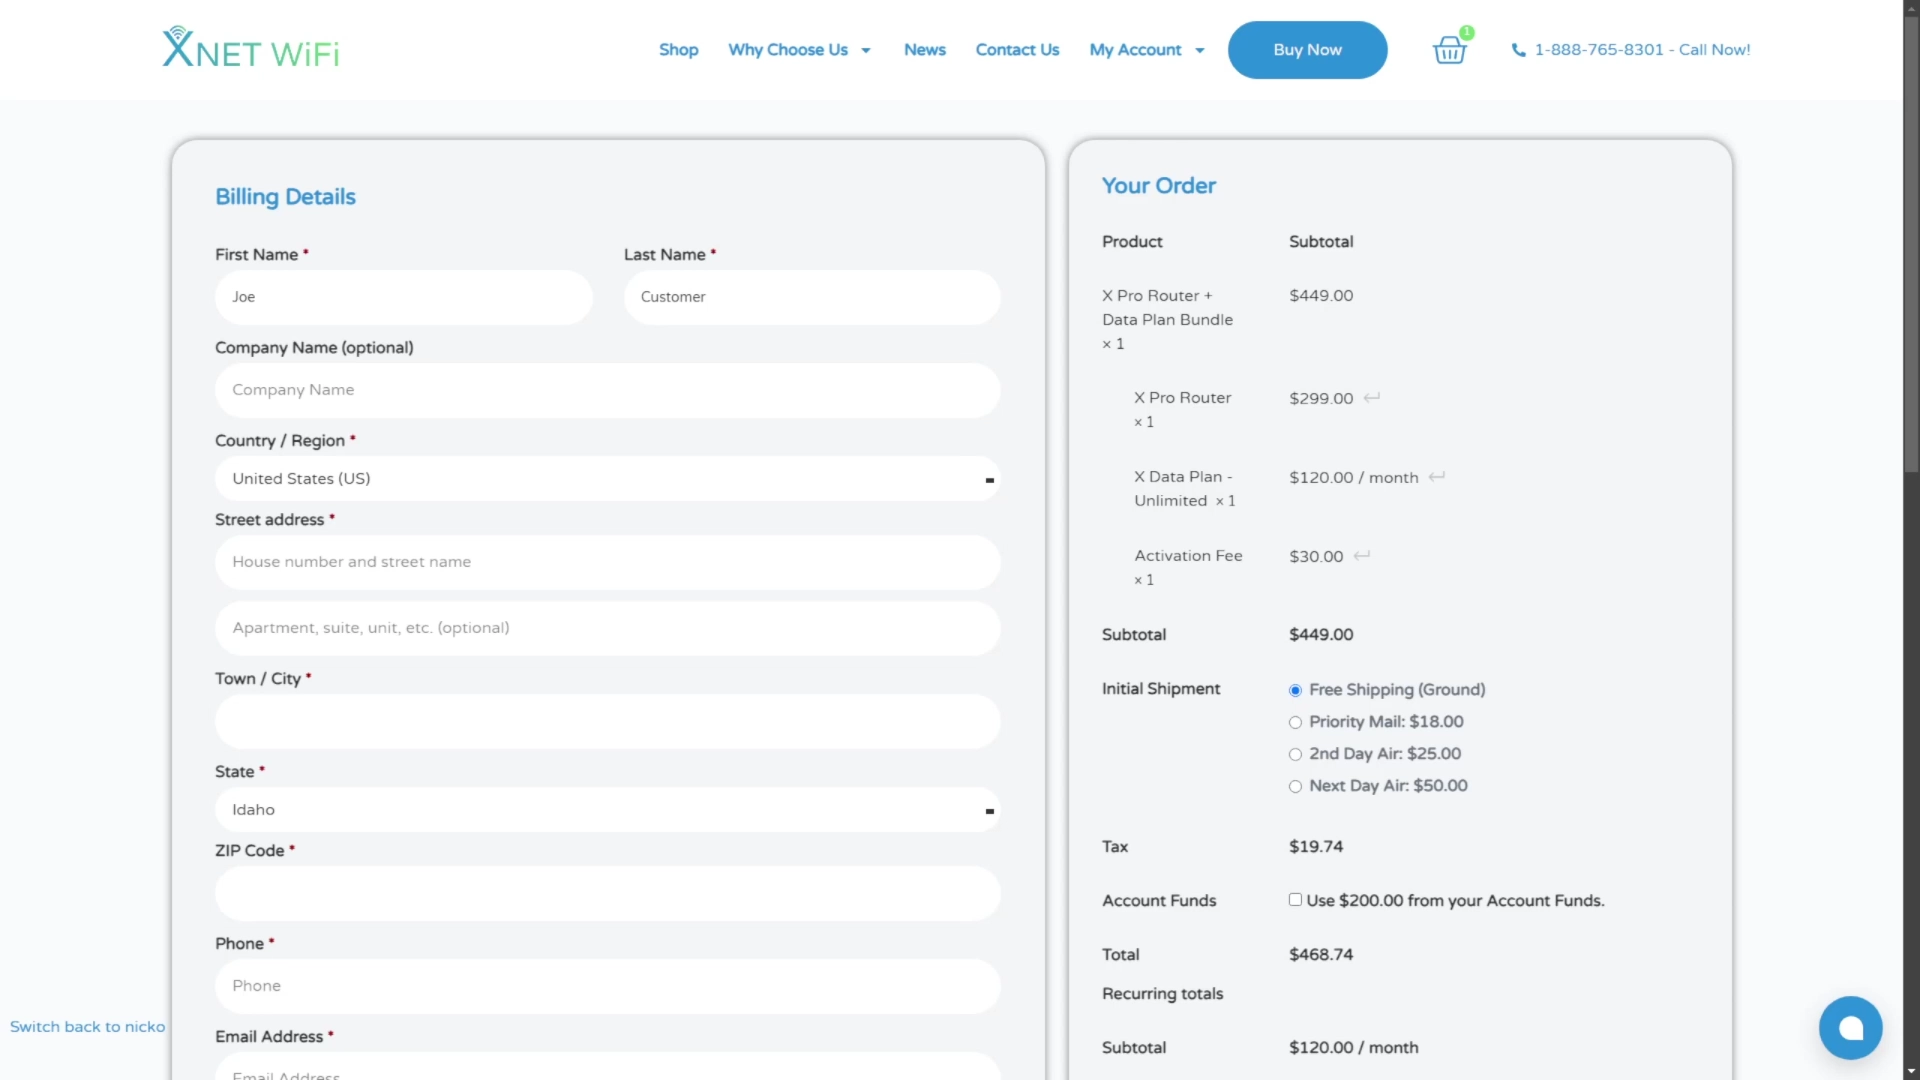Click the Recurring totals label

coord(1162,994)
